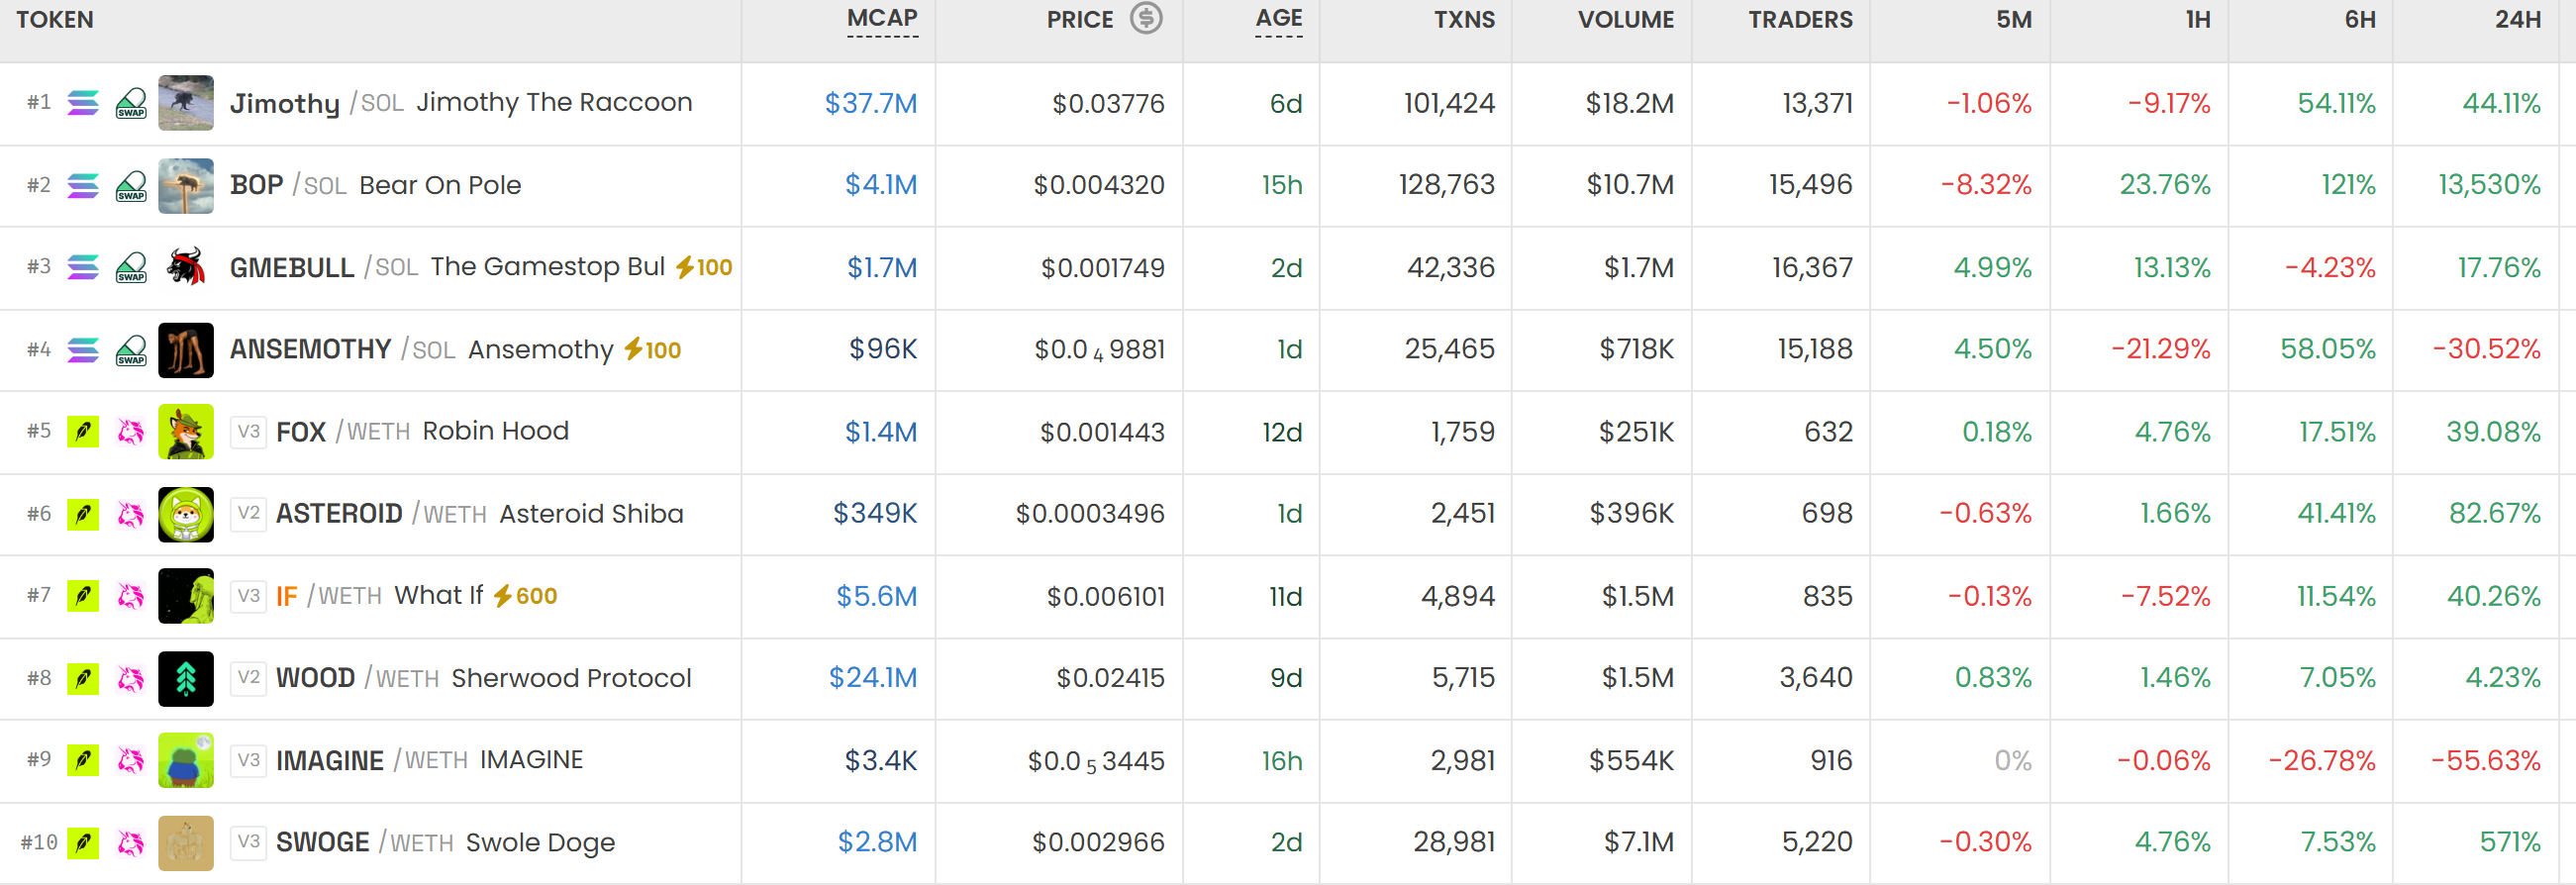Click the Uniswap unicorn icon in ASTEROID row
The image size is (2576, 885).
[x=131, y=514]
